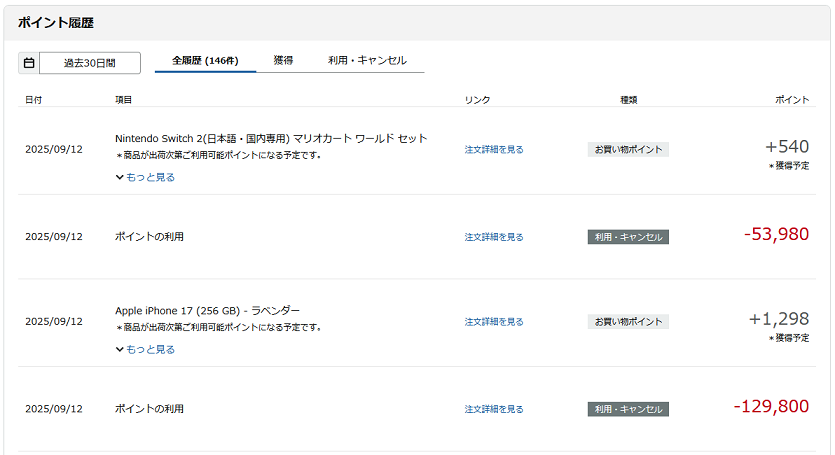View order details for Nintendo Switch 2
The image size is (835, 455).
pyautogui.click(x=494, y=150)
